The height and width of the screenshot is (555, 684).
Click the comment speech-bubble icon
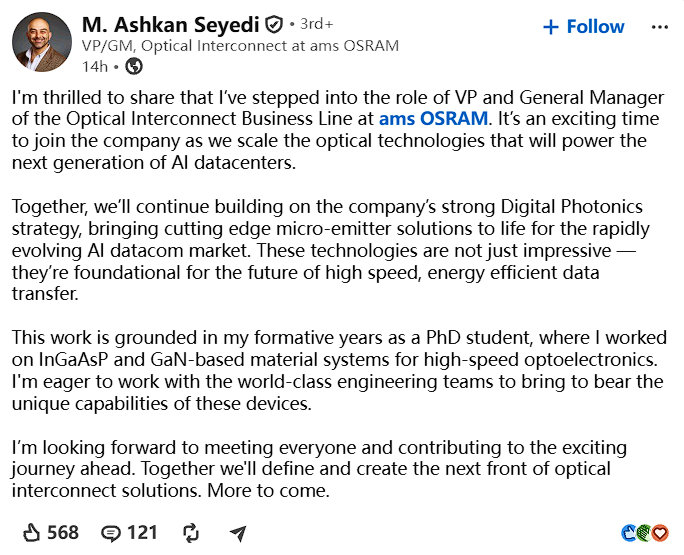pos(111,534)
